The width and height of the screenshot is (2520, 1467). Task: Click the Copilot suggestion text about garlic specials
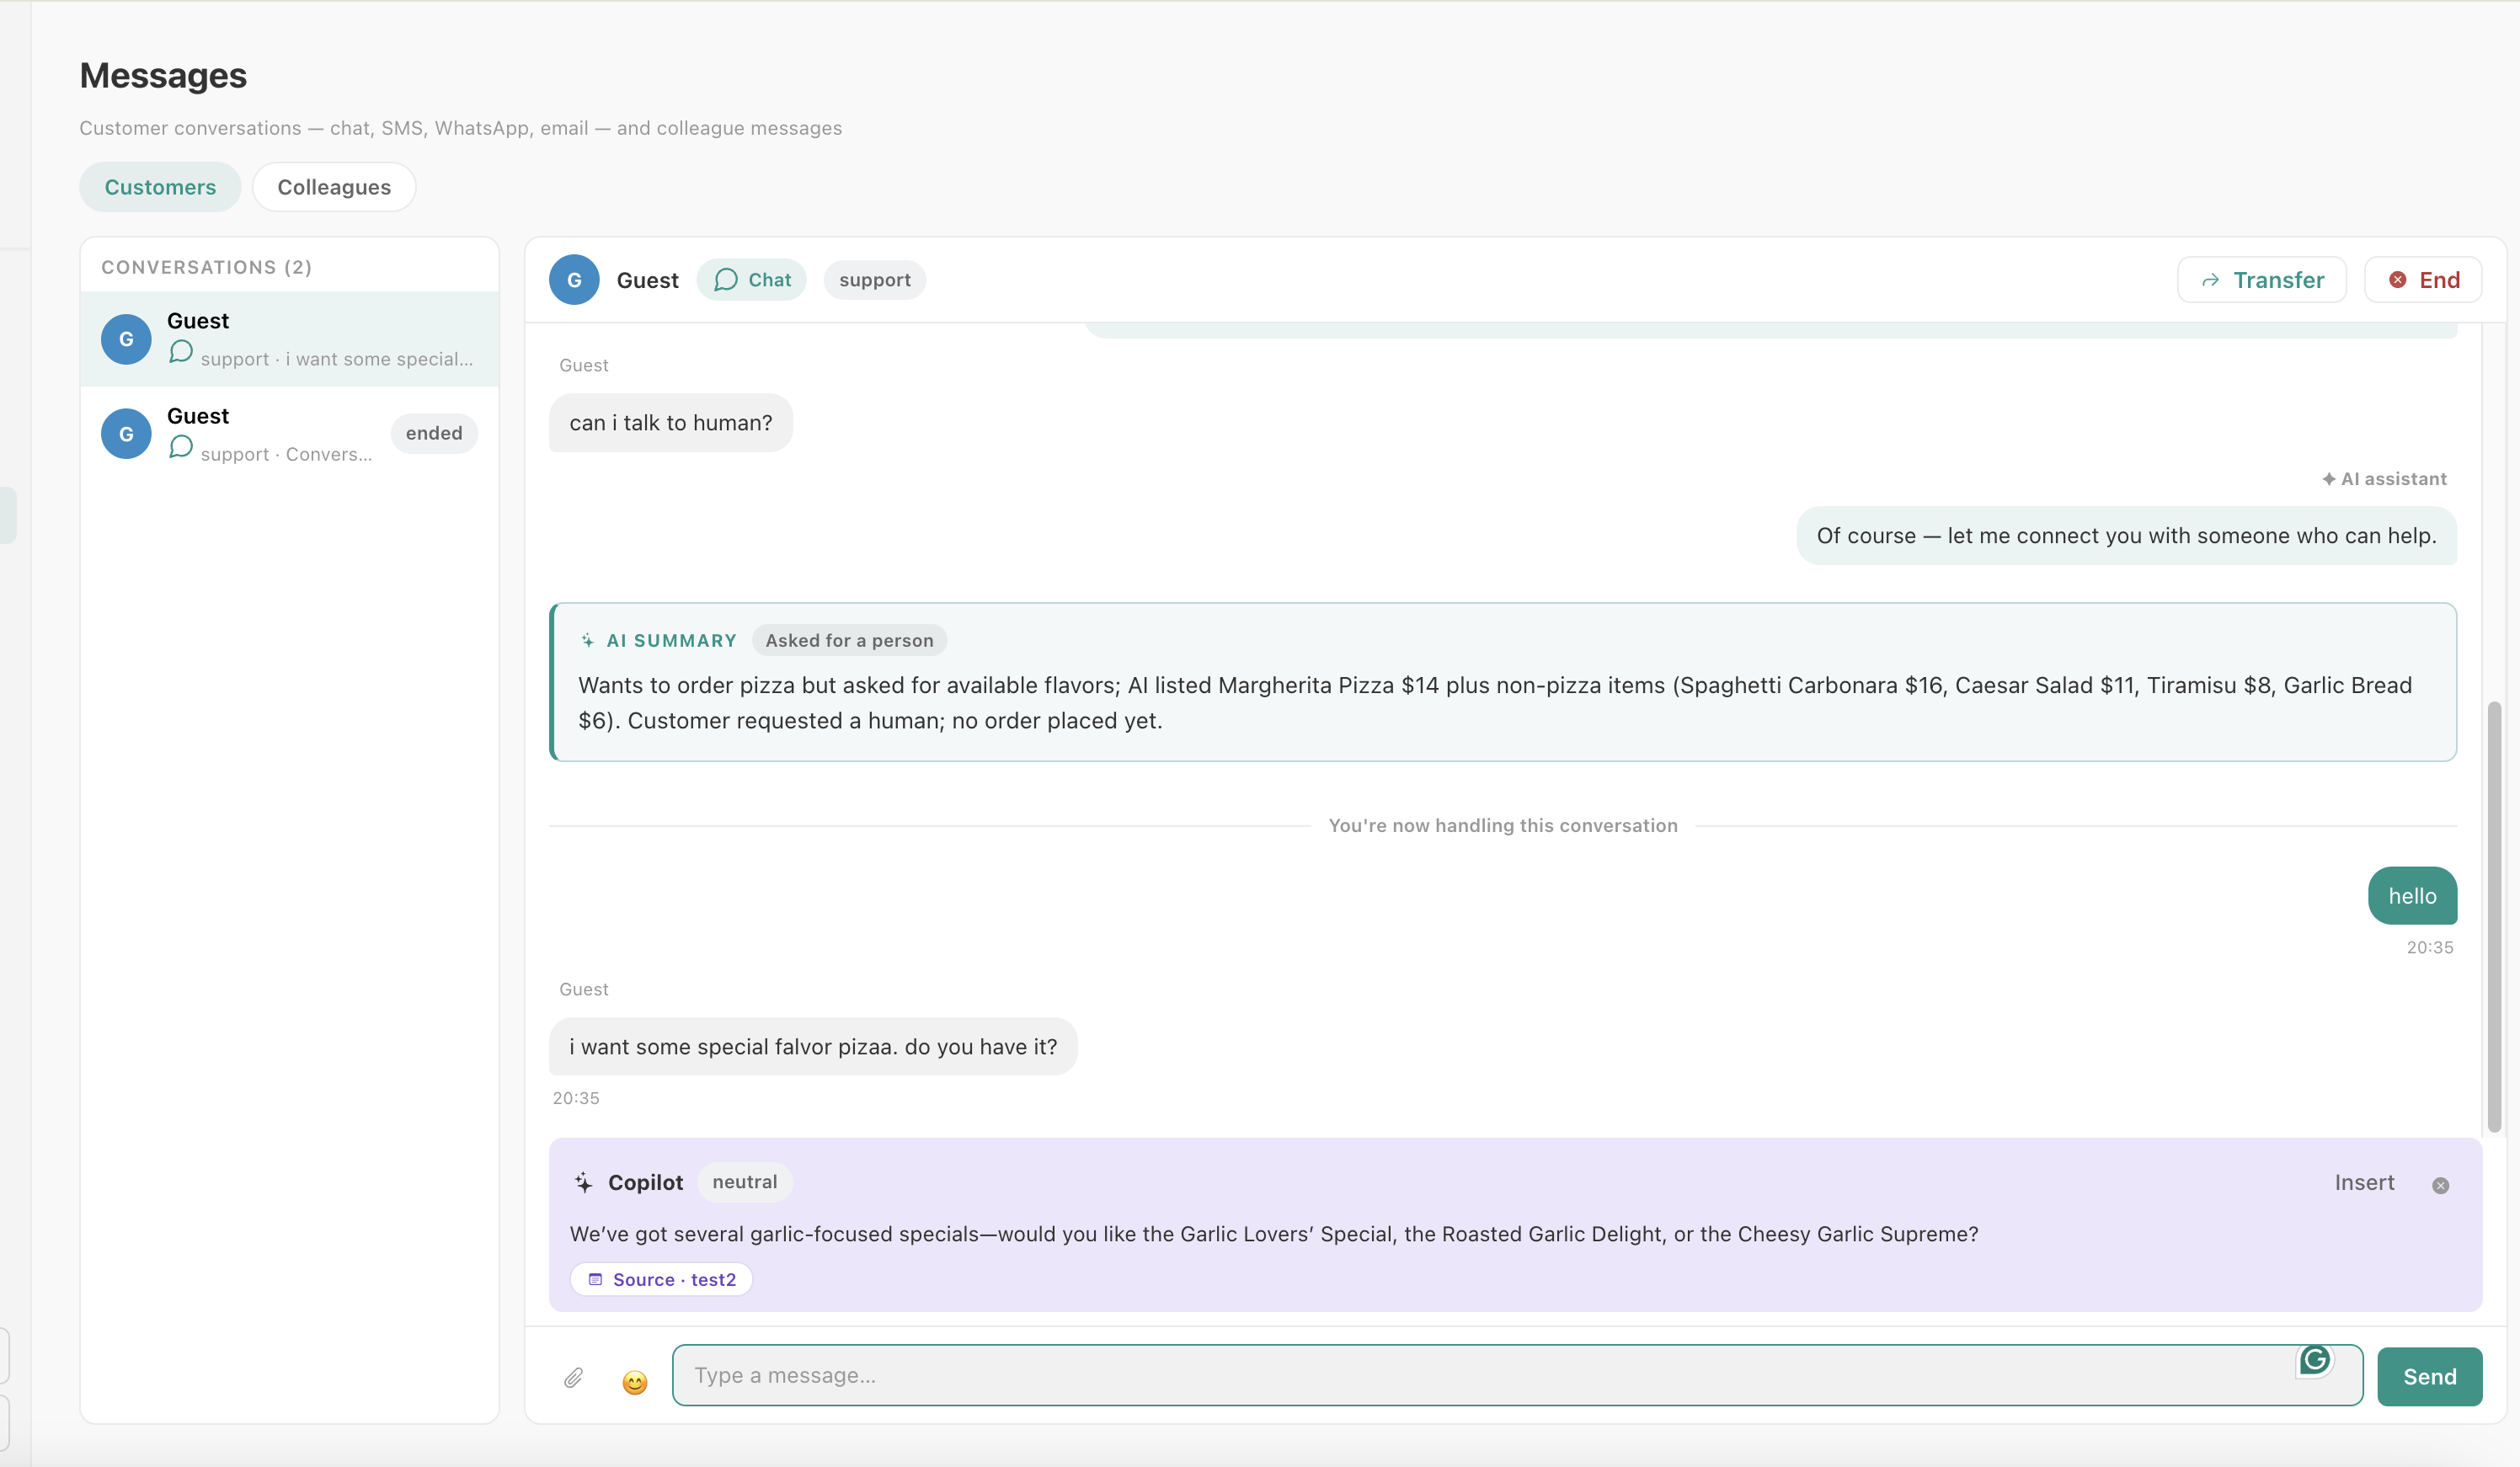point(1274,1234)
